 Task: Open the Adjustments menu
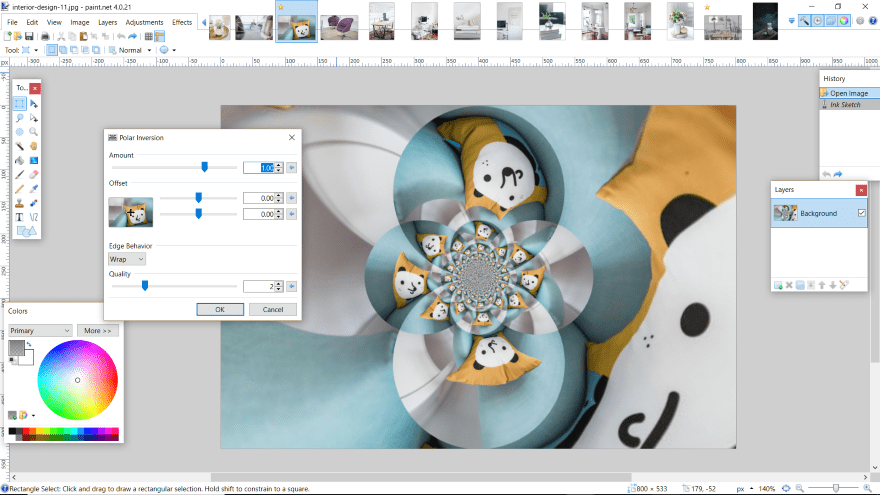point(145,21)
